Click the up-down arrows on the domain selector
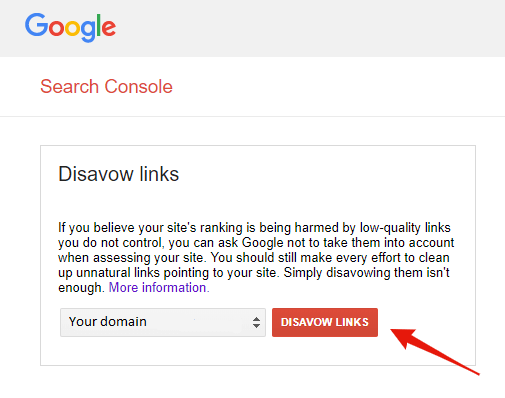 tap(256, 322)
